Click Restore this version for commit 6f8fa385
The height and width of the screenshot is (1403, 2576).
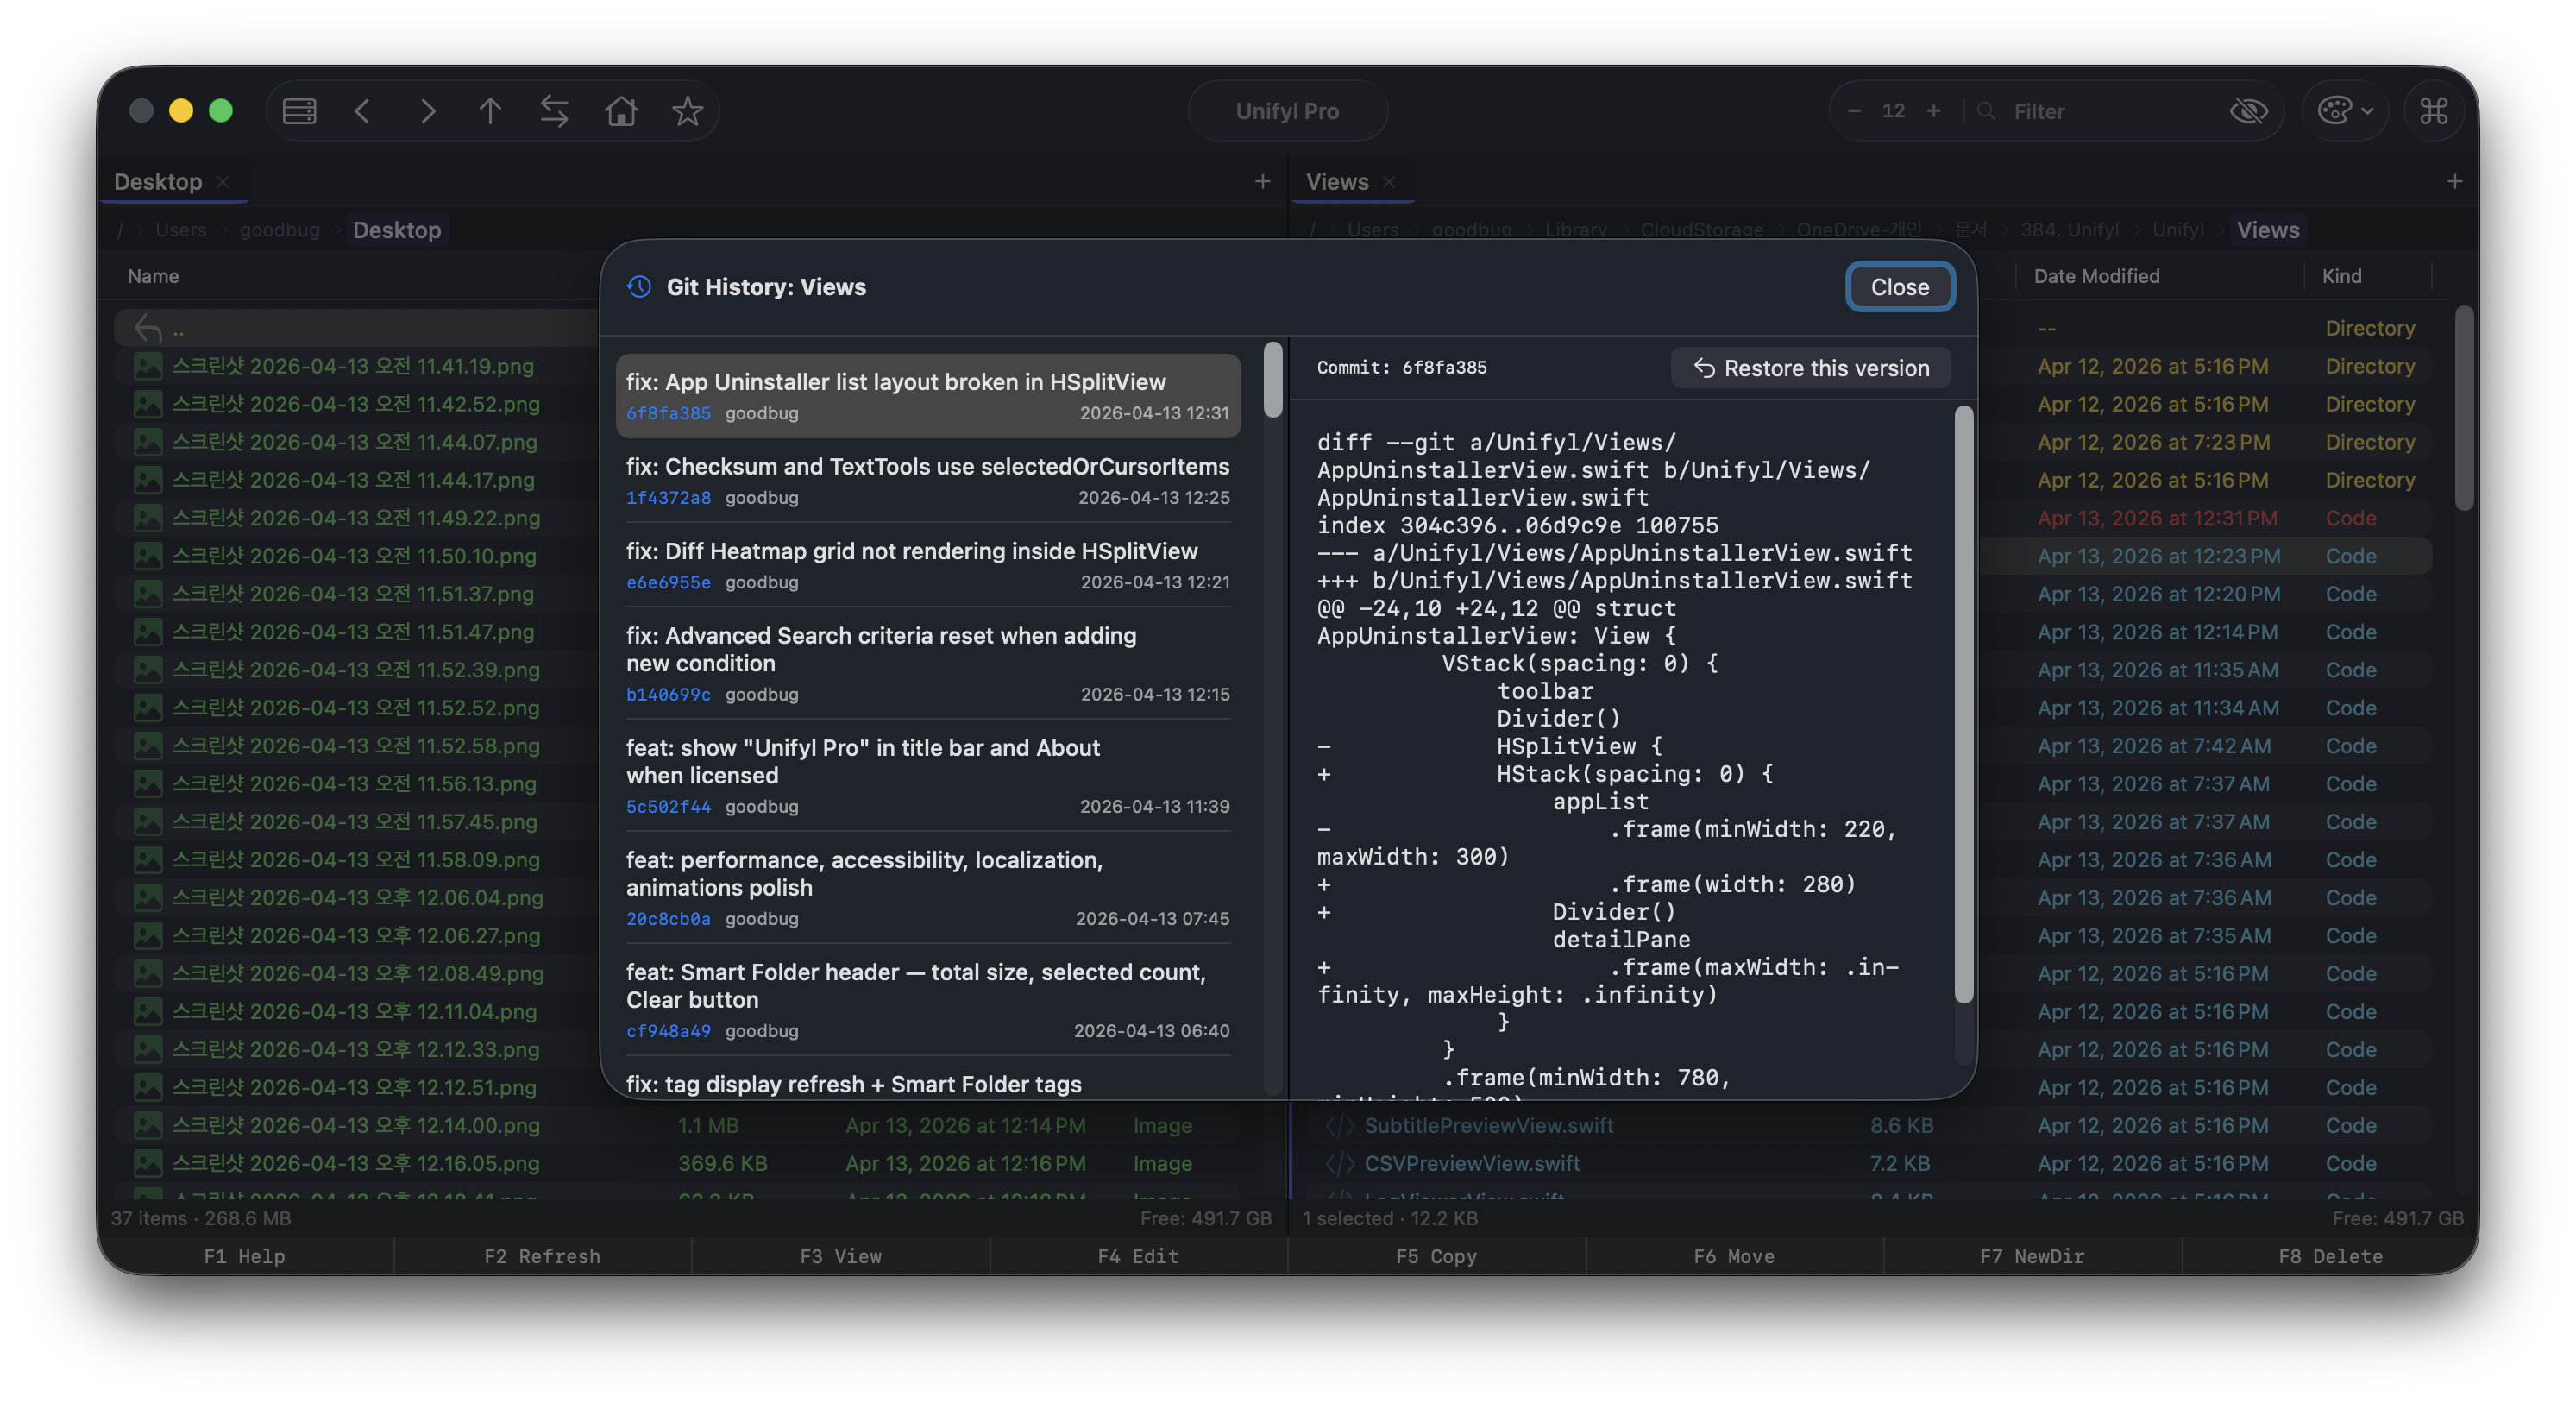pyautogui.click(x=1810, y=367)
